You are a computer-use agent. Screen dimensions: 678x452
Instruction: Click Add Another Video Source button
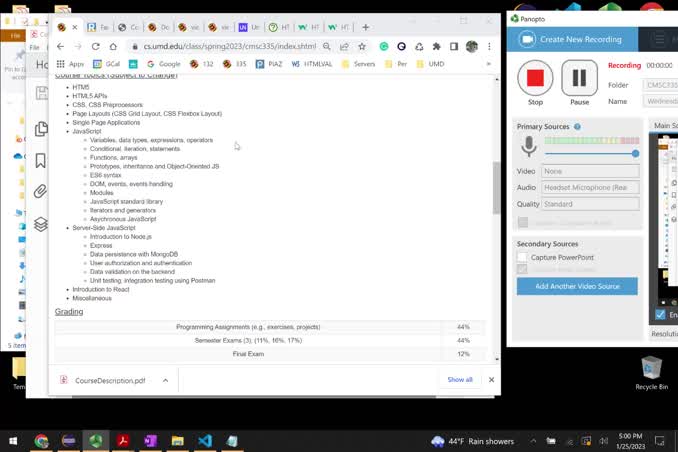pos(577,286)
